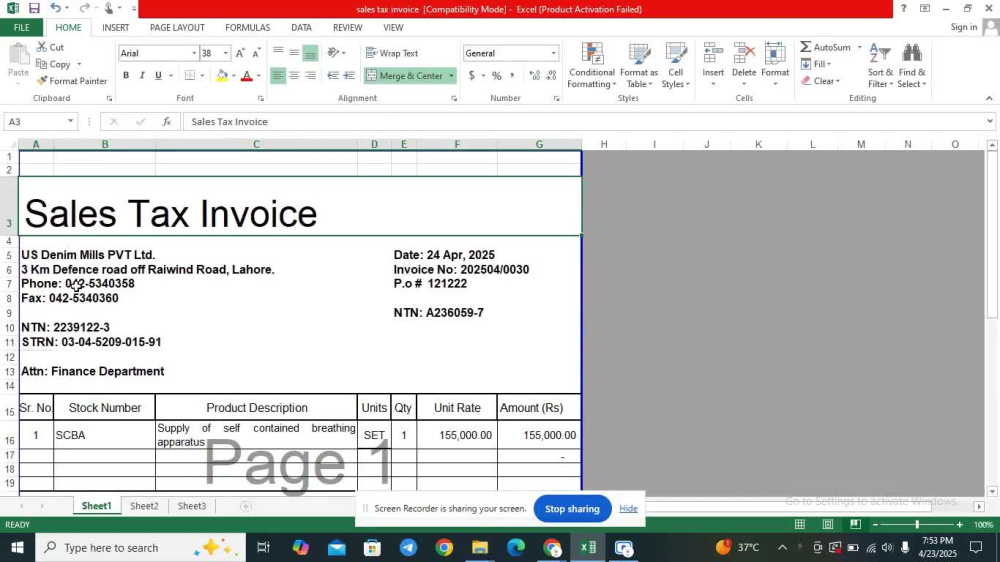Click the Increase Decimal icon
This screenshot has width=1000, height=562.
(534, 75)
